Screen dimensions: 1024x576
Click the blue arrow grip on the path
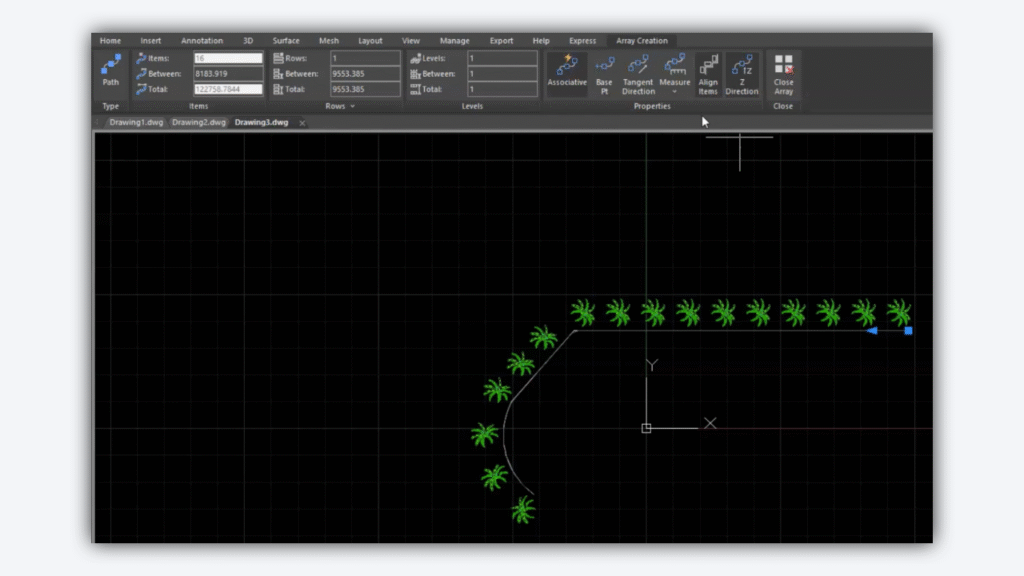point(873,331)
